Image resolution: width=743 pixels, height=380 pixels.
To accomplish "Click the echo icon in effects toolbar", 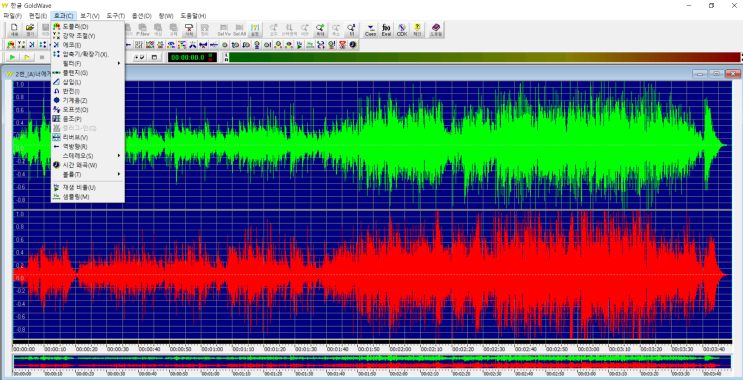I will (32, 45).
